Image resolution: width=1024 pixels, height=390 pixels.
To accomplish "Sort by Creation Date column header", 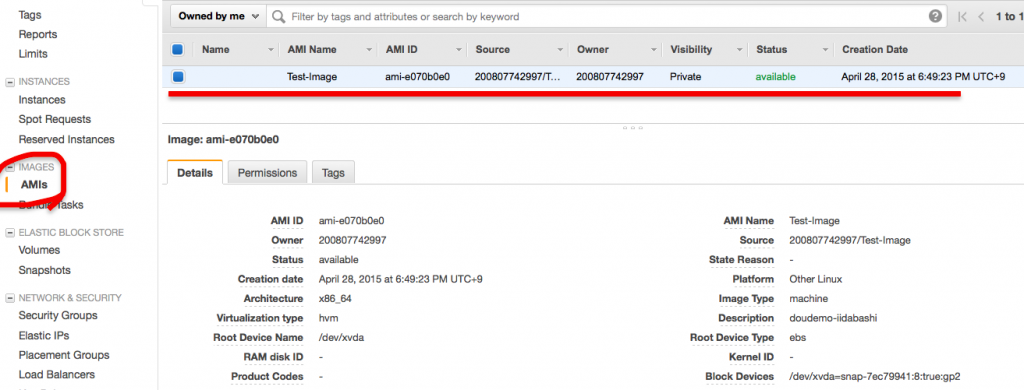I will tap(875, 50).
